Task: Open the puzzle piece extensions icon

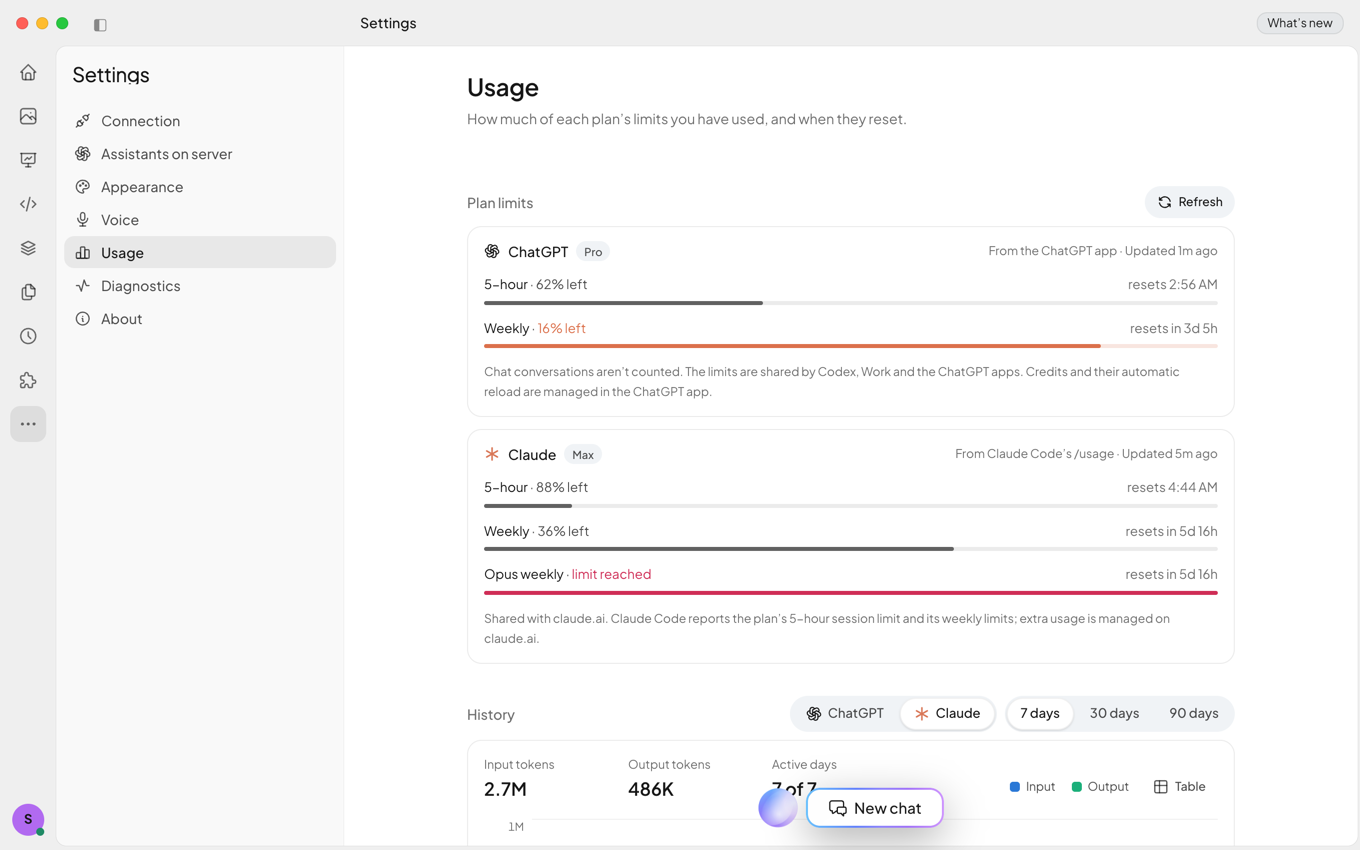Action: coord(28,380)
